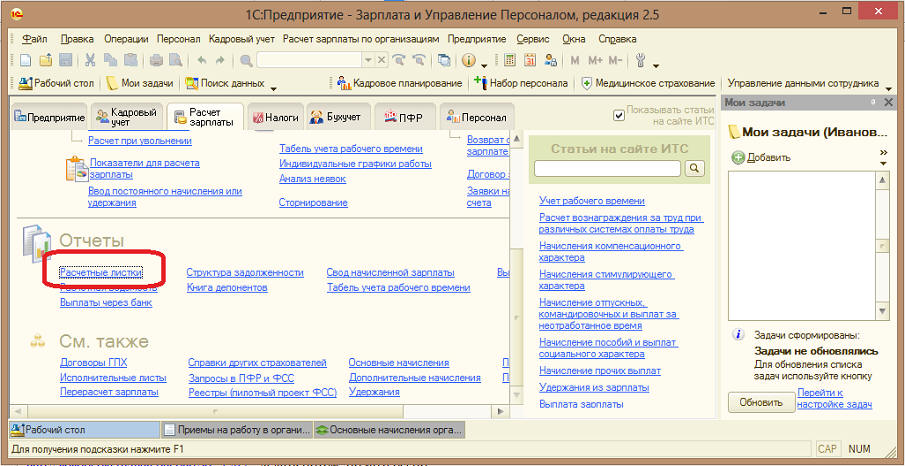Image resolution: width=905 pixels, height=466 pixels.
Task: Click the Save diskette icon
Action: [x=65, y=60]
